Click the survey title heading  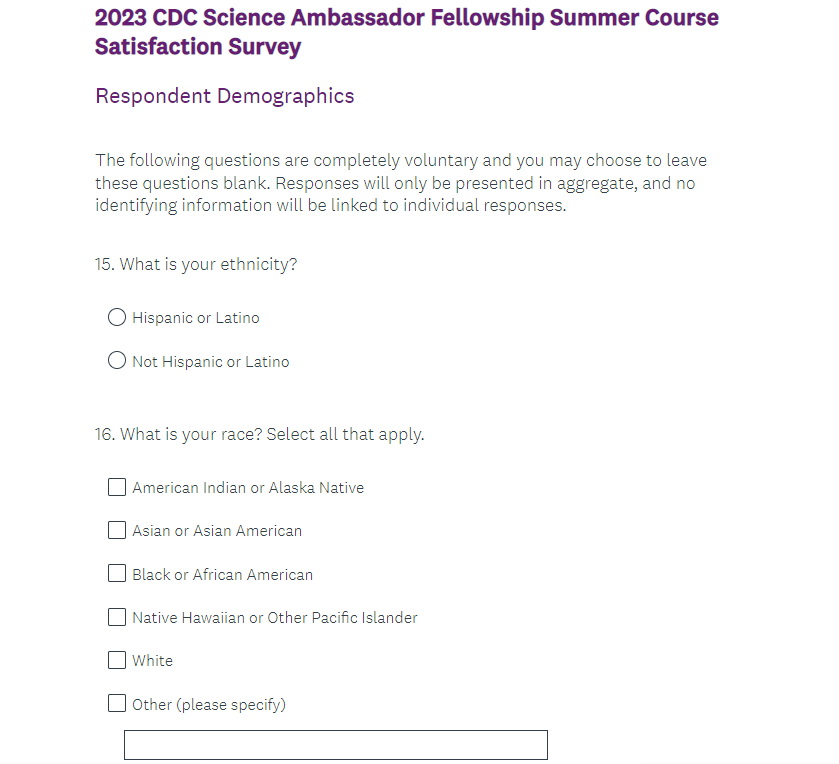point(406,32)
